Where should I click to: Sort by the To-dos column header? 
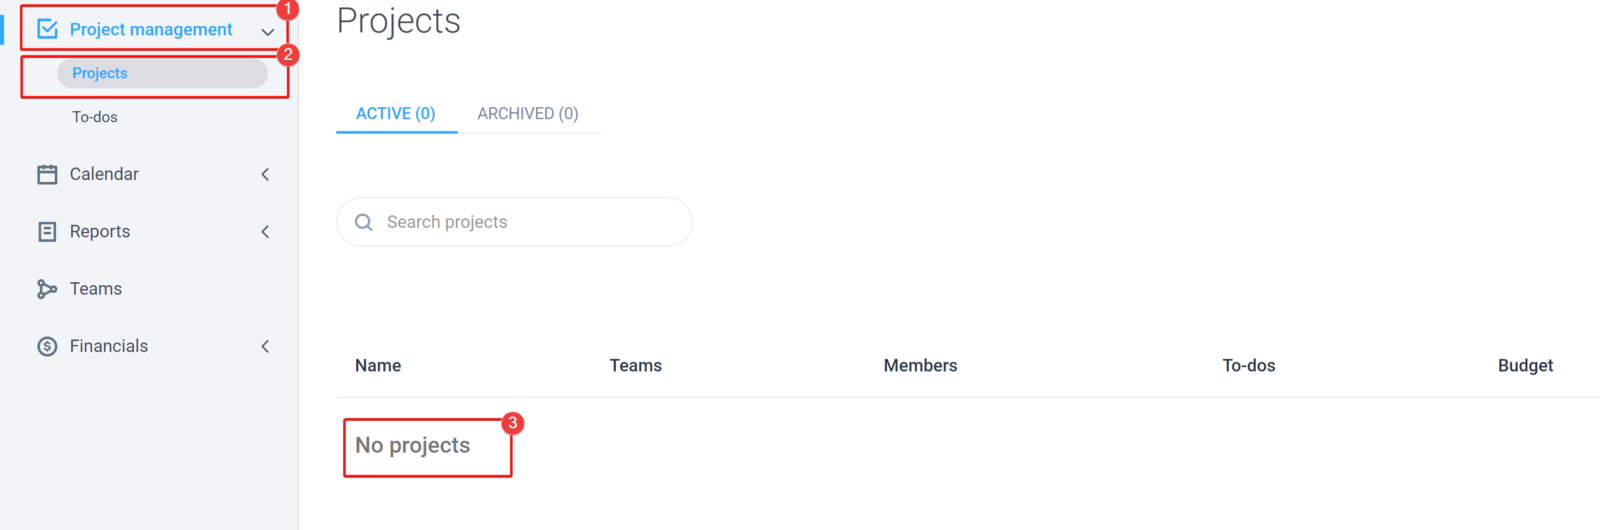point(1248,366)
